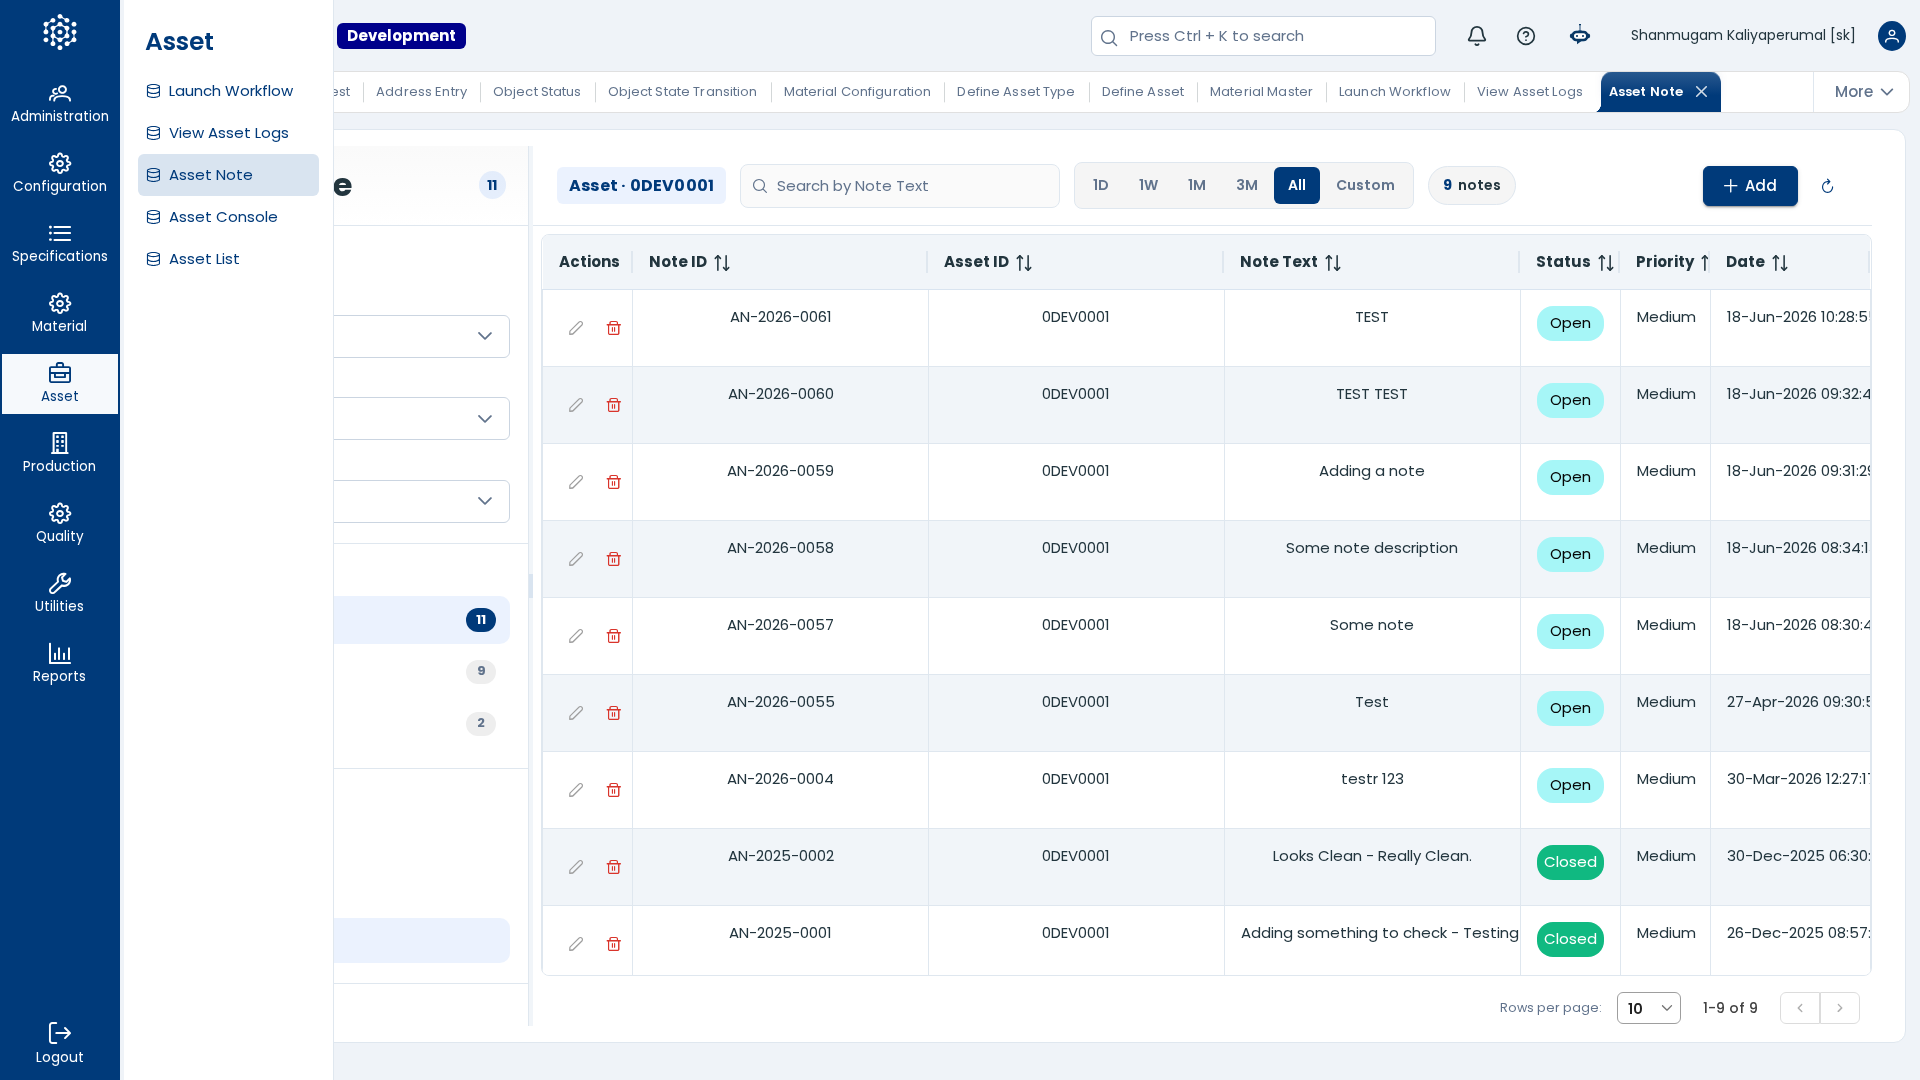Open View Asset Logs in Asset menu

point(228,133)
